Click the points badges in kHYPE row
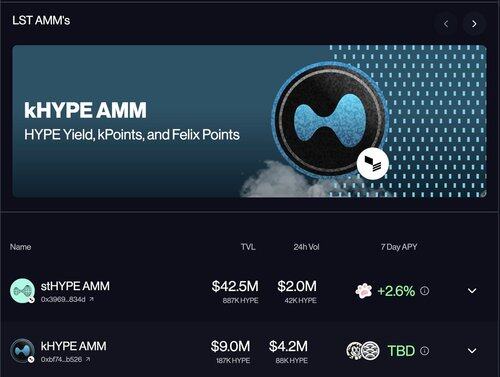 coord(363,351)
